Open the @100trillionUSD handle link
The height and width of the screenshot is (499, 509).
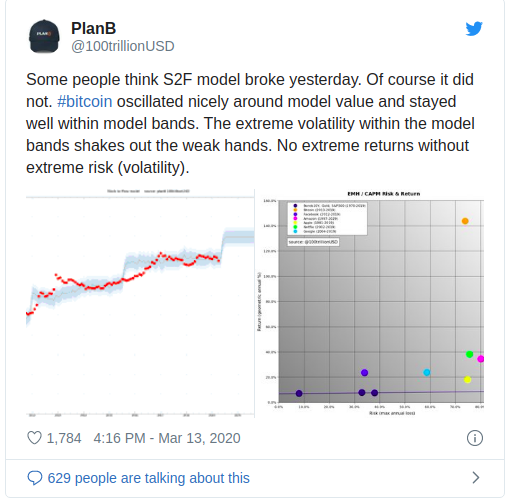point(123,46)
